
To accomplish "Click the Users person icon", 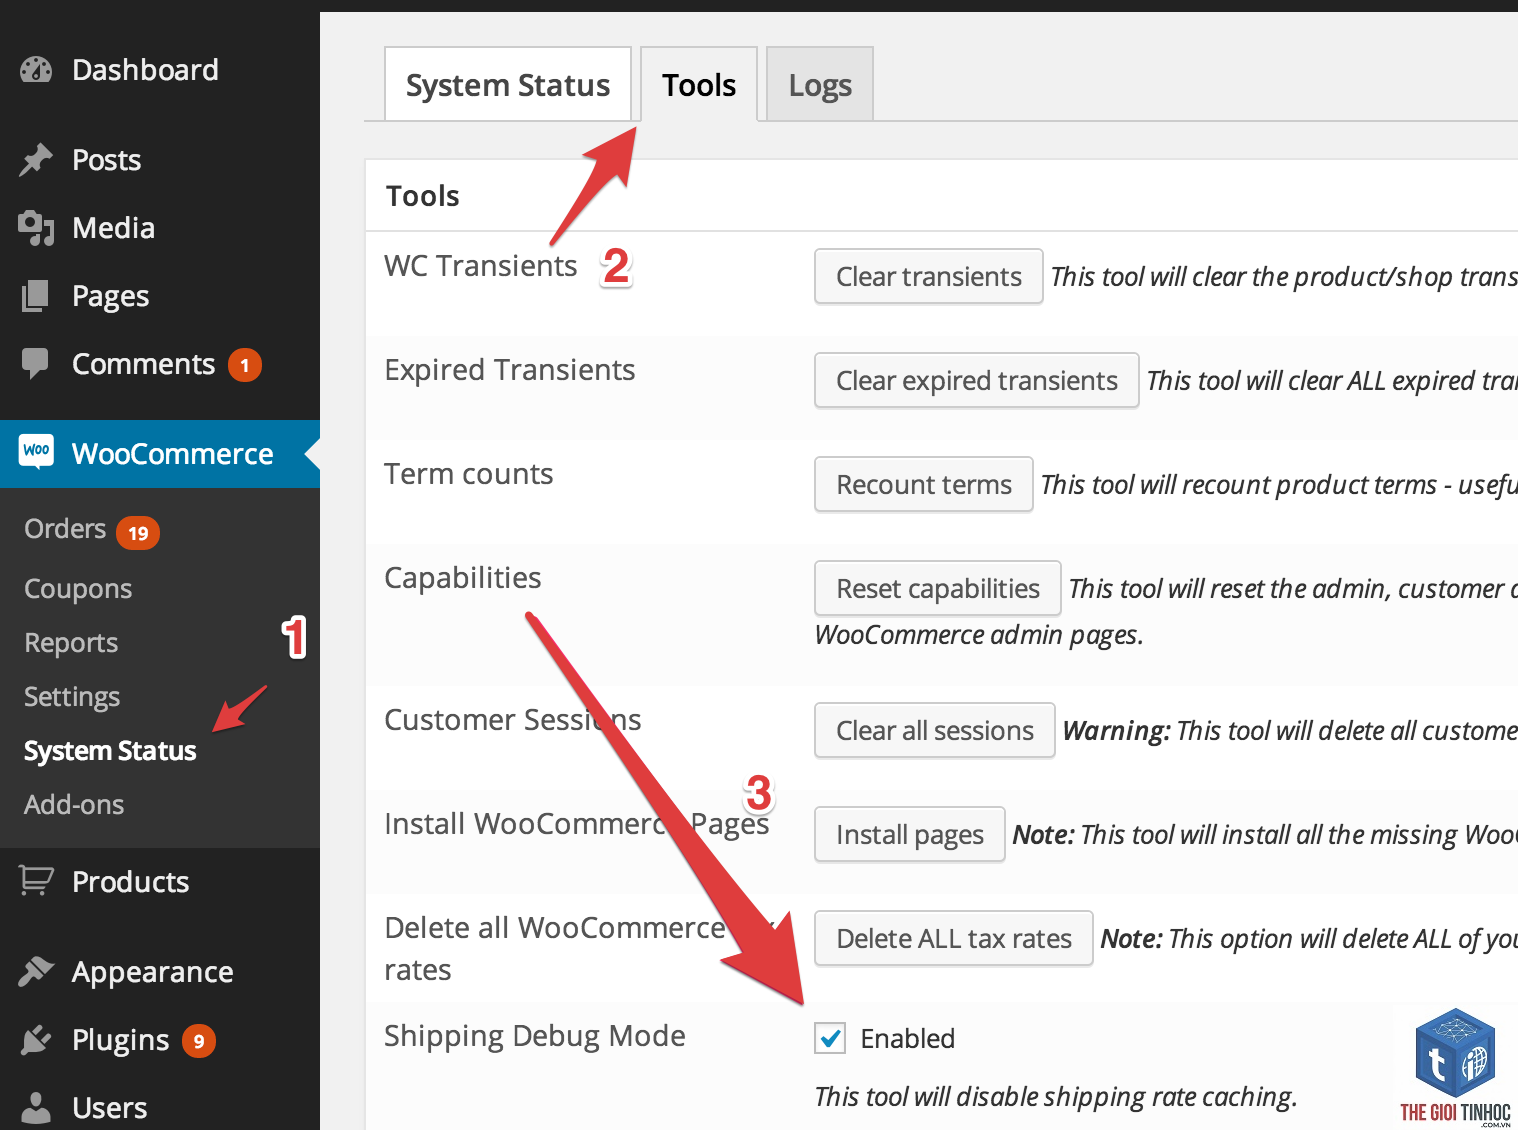I will coord(36,1108).
